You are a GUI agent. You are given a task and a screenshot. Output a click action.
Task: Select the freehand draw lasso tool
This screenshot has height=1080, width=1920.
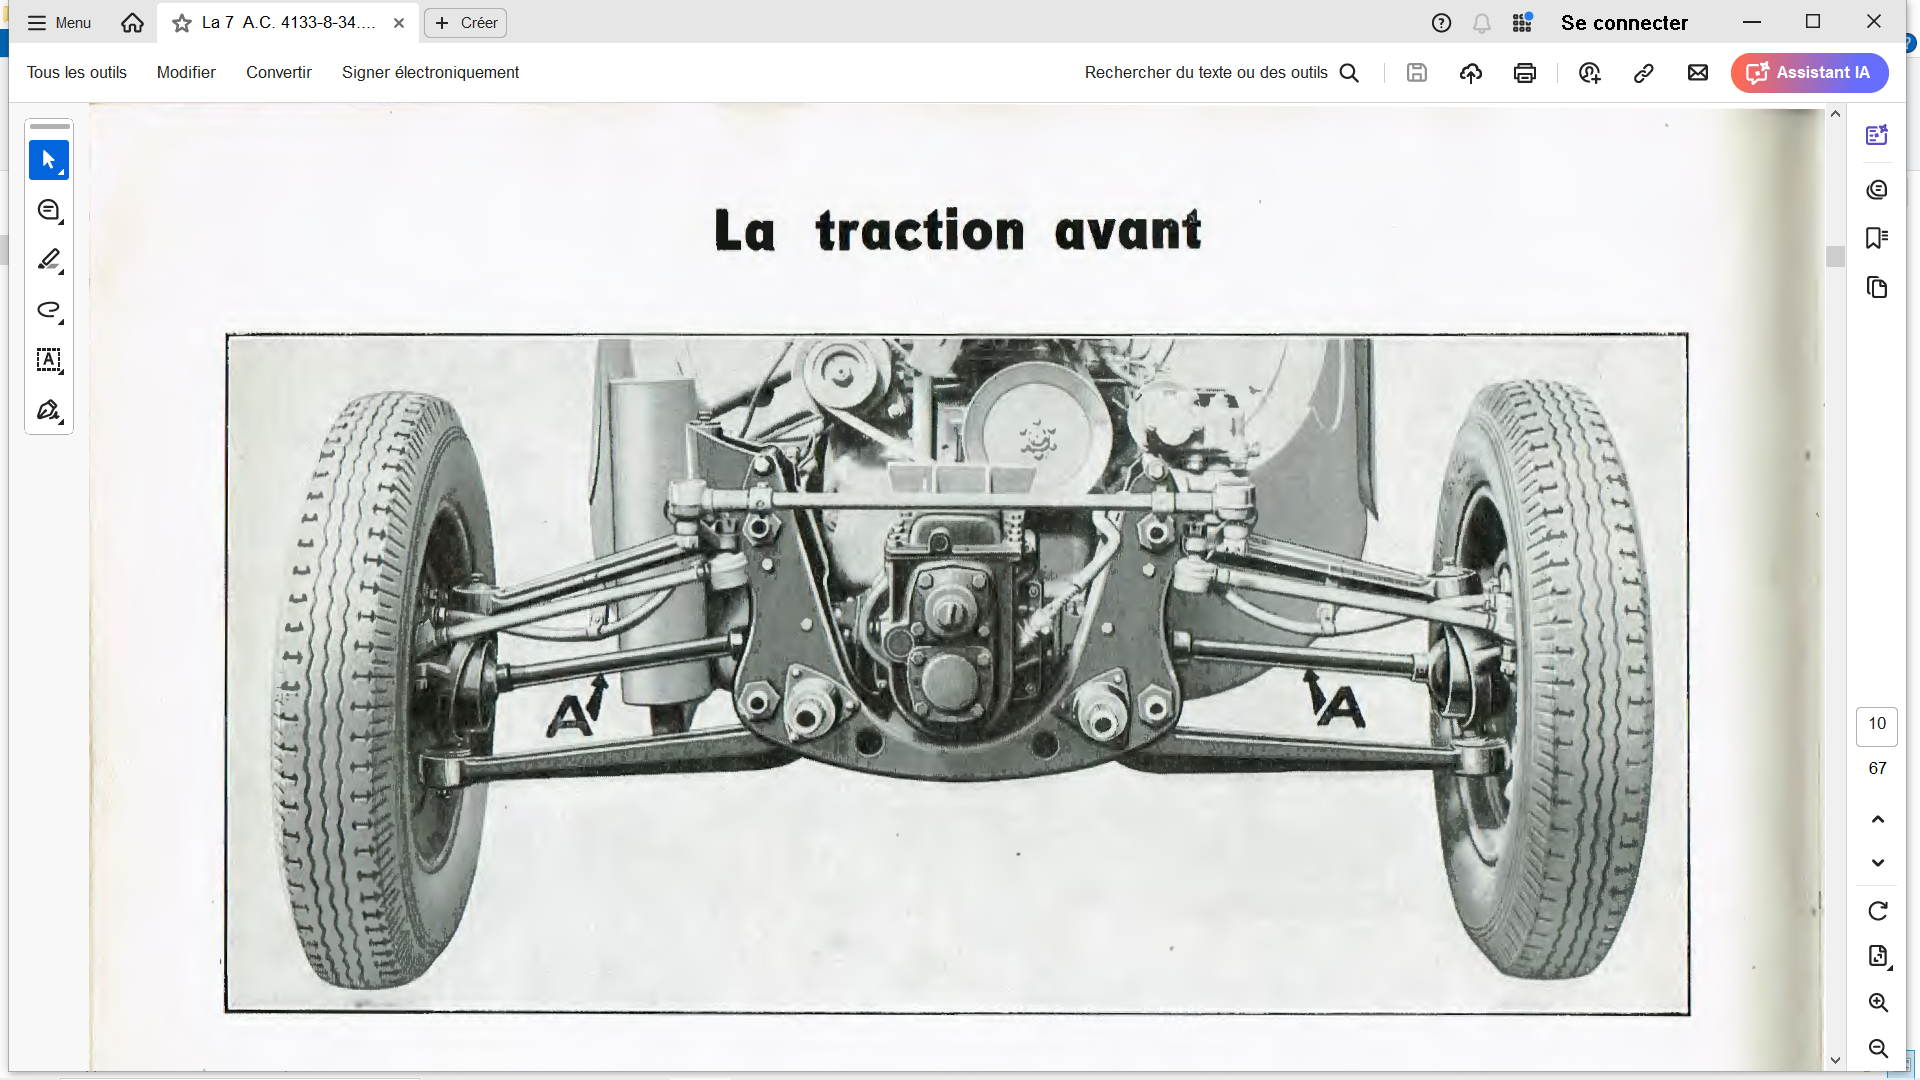pyautogui.click(x=48, y=310)
